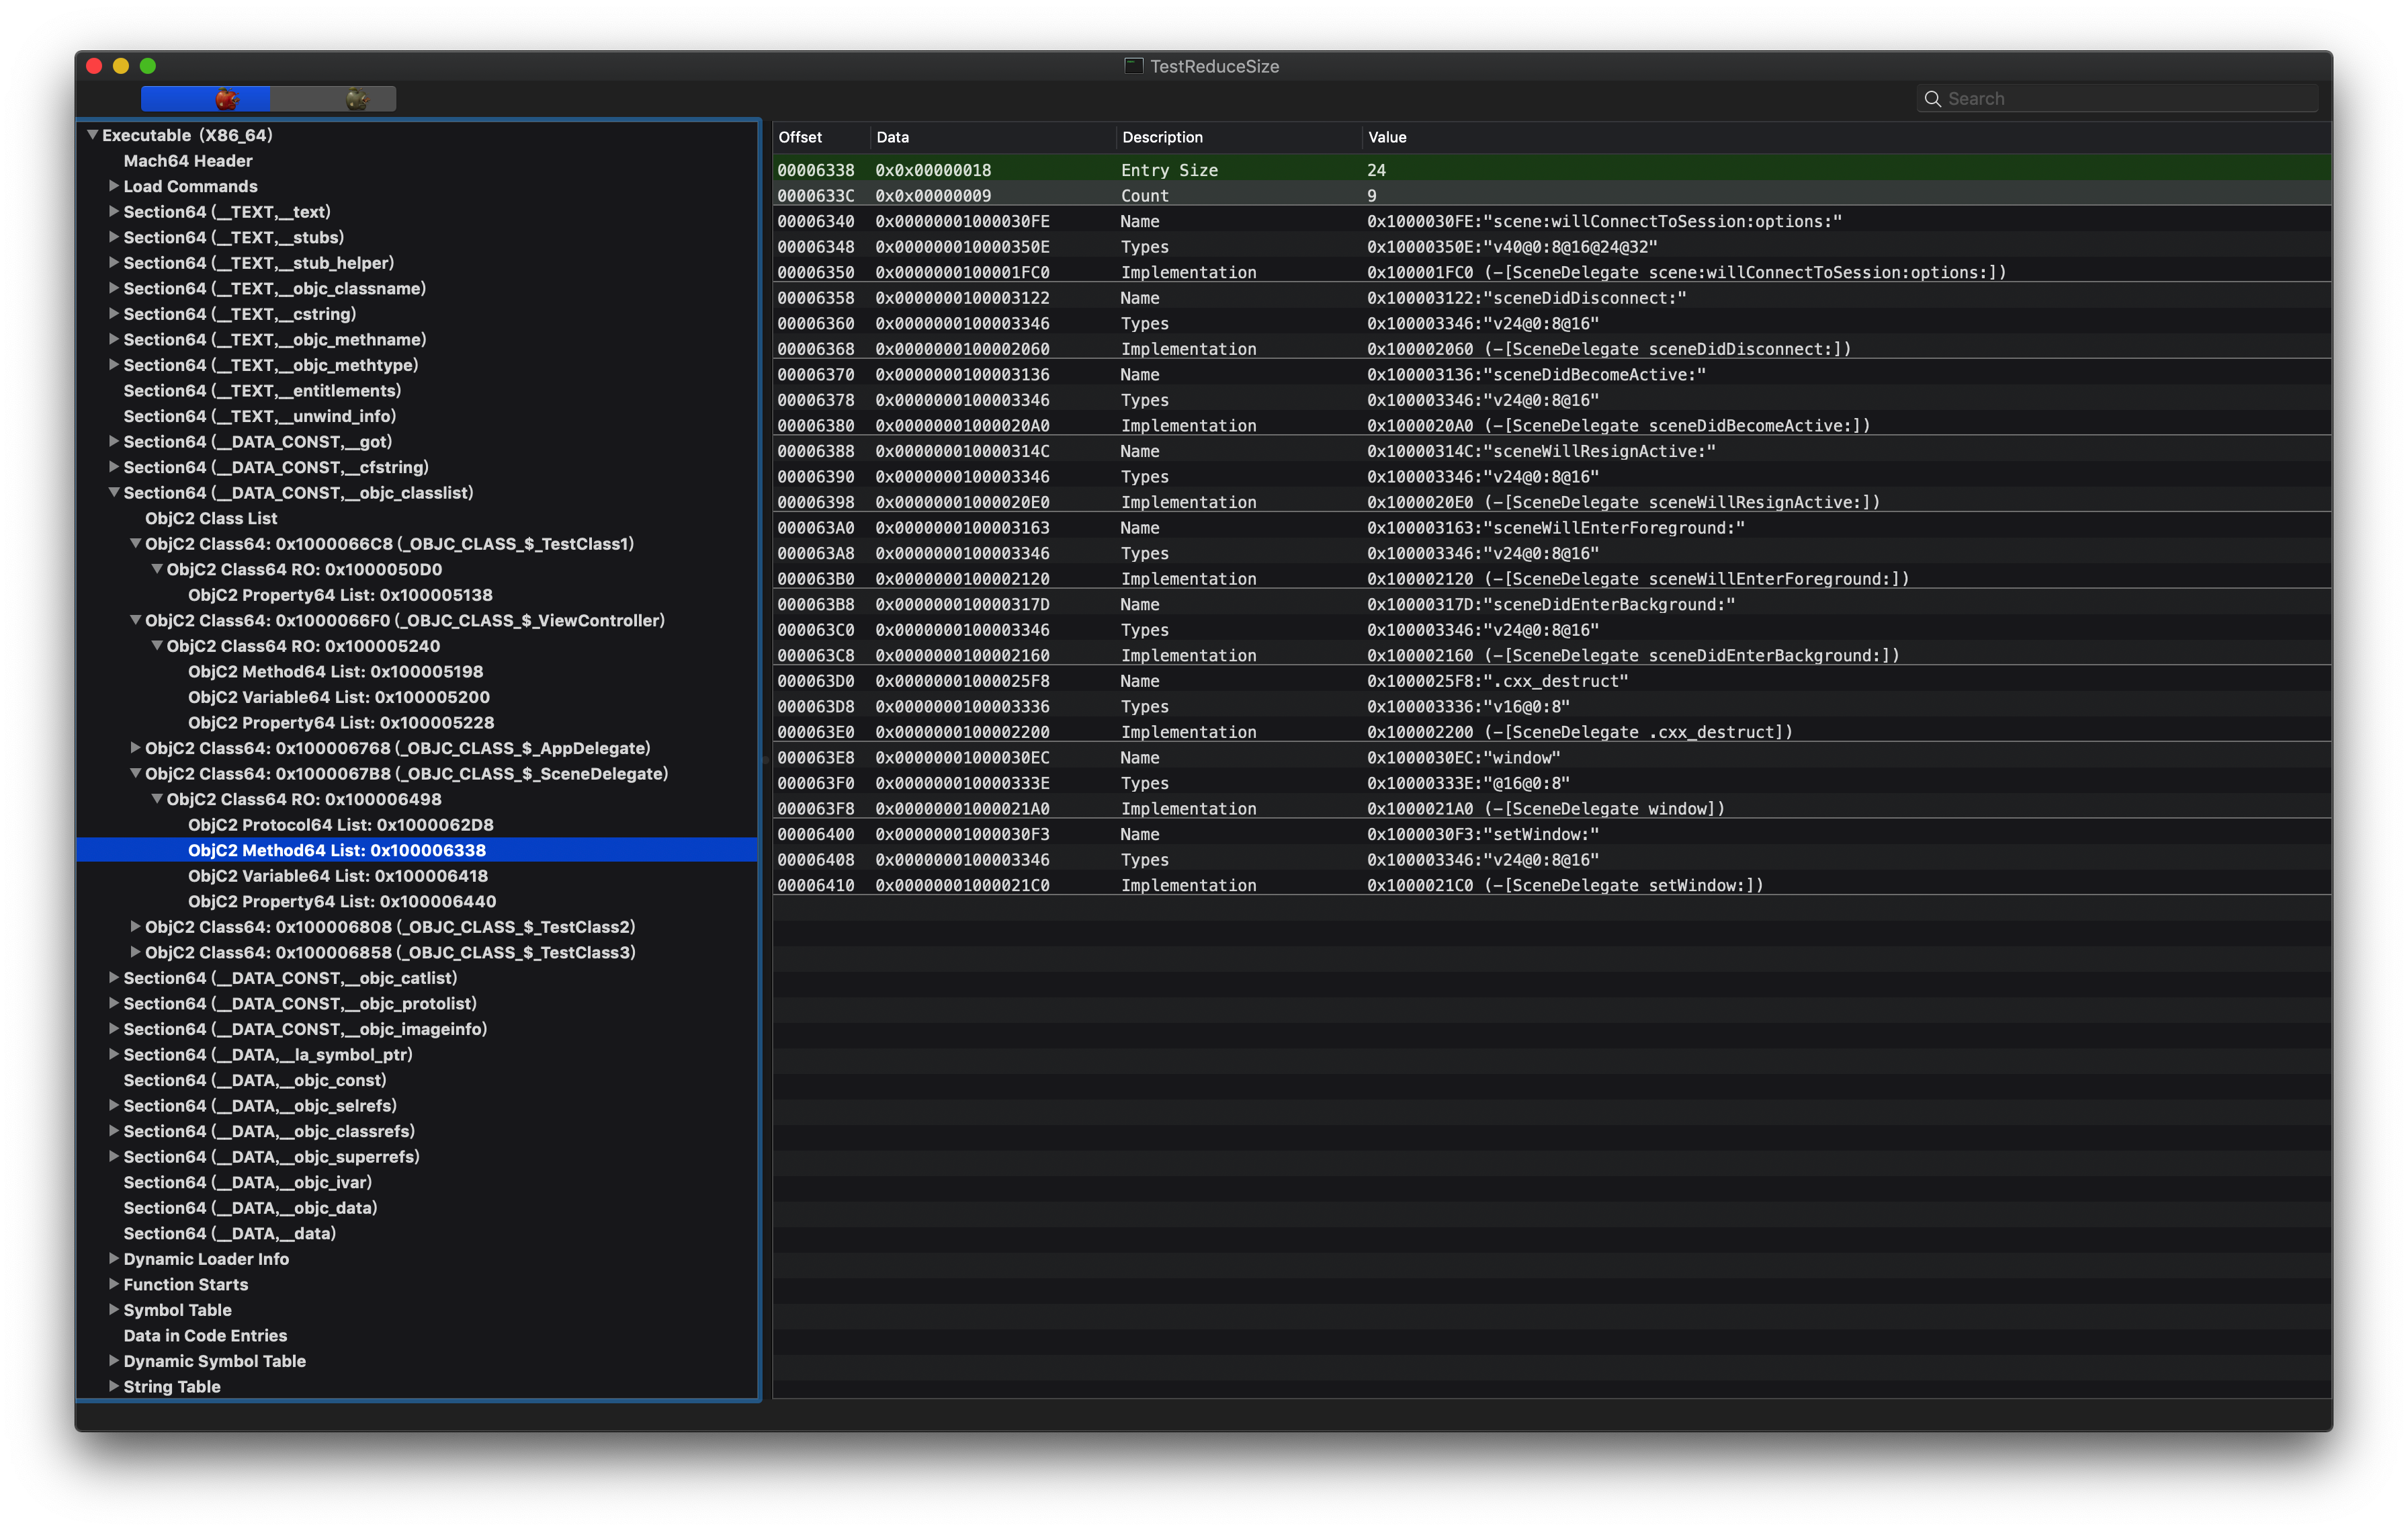Select Section64 (__DATA,__objc_const)
The height and width of the screenshot is (1531, 2408).
[x=417, y=1079]
